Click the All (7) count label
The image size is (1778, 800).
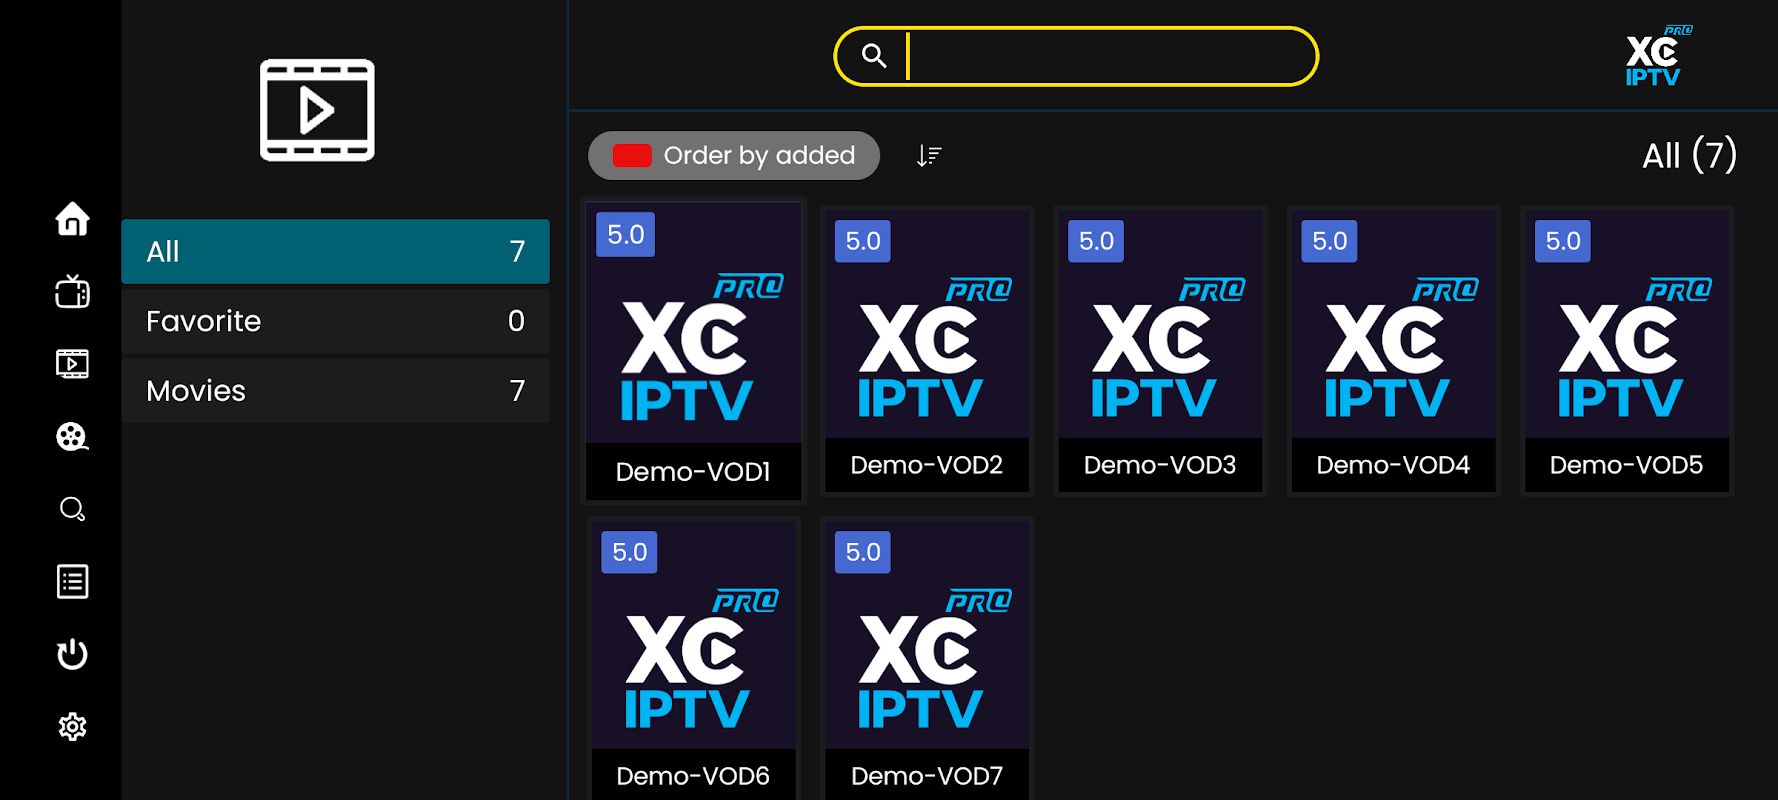1689,156
